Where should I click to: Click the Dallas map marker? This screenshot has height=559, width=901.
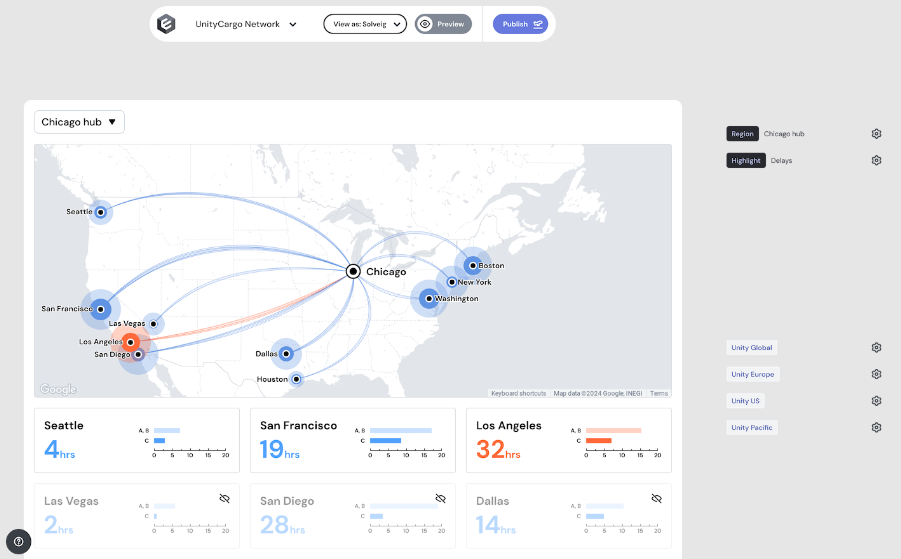click(286, 354)
